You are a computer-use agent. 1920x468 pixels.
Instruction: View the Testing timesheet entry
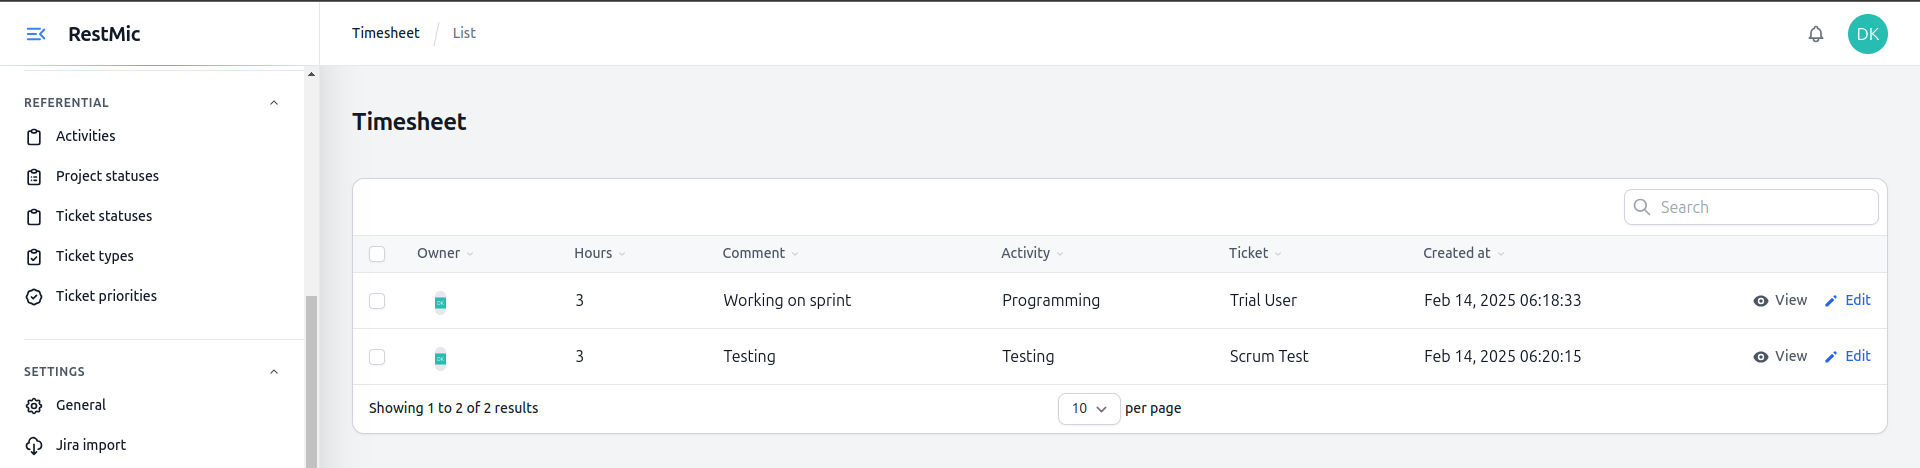[1780, 356]
